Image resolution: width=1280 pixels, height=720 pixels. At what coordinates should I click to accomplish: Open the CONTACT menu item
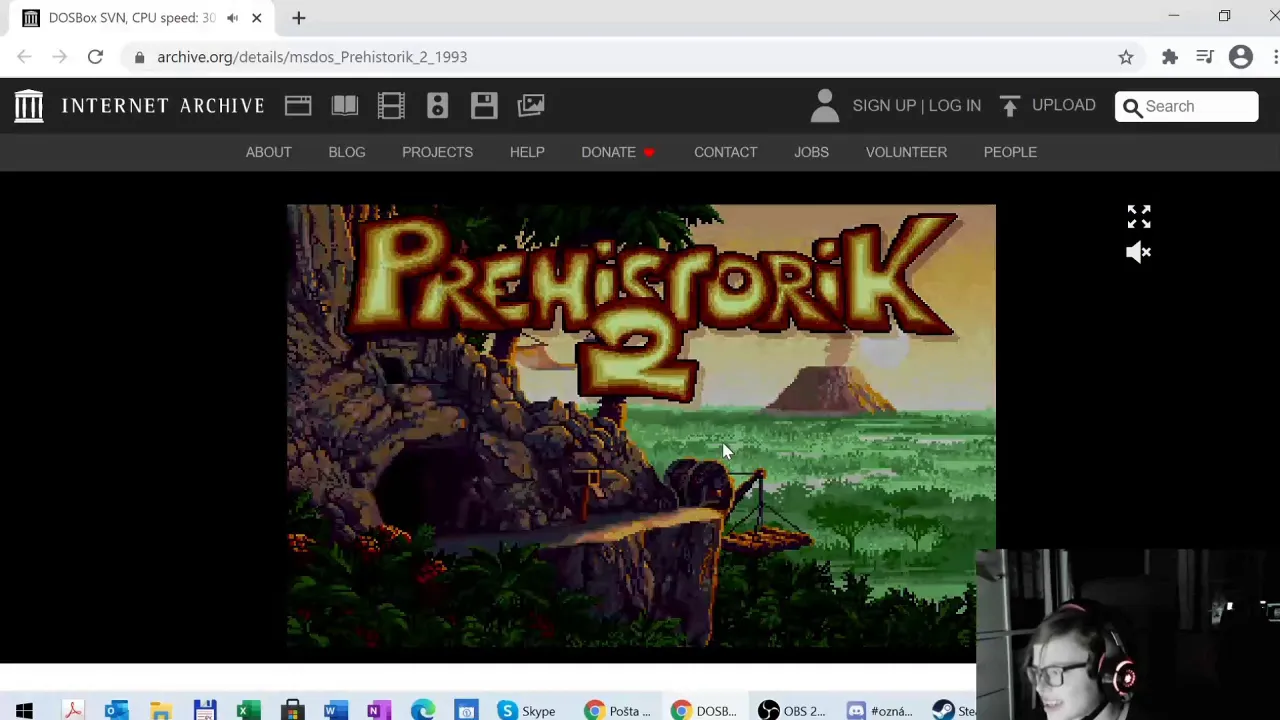[726, 152]
